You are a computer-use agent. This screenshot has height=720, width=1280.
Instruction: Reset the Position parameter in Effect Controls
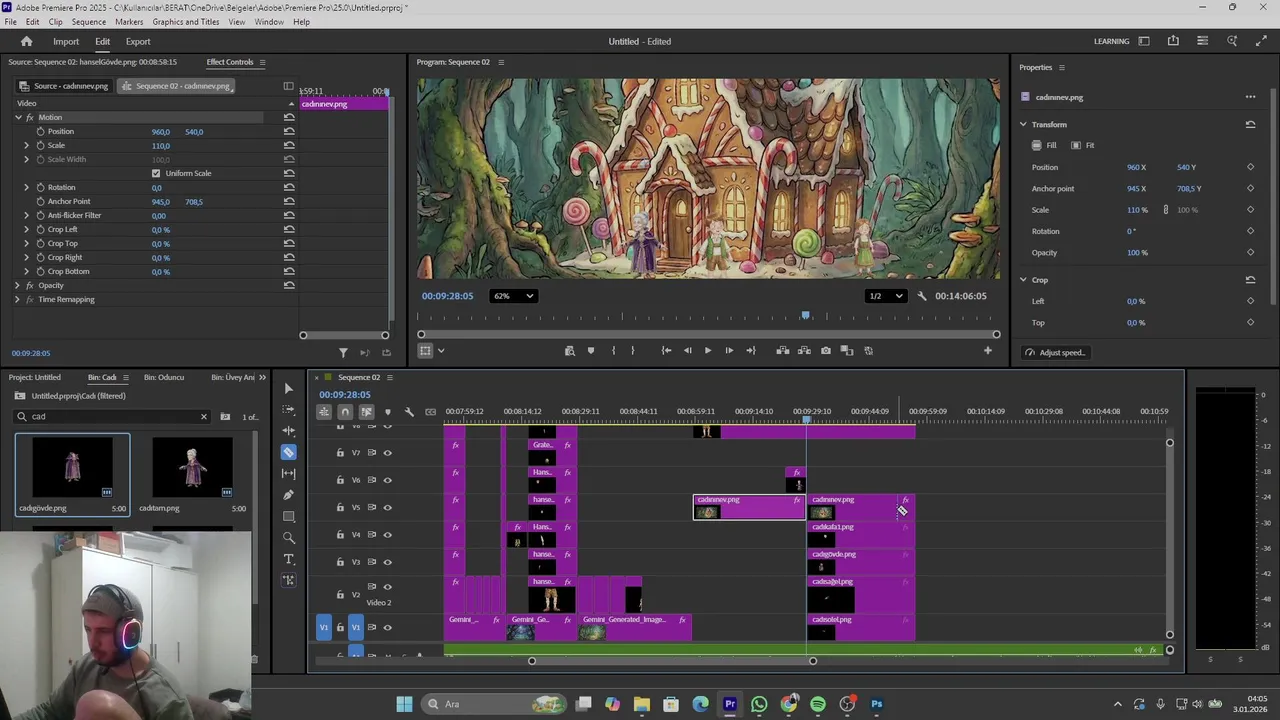pos(289,131)
